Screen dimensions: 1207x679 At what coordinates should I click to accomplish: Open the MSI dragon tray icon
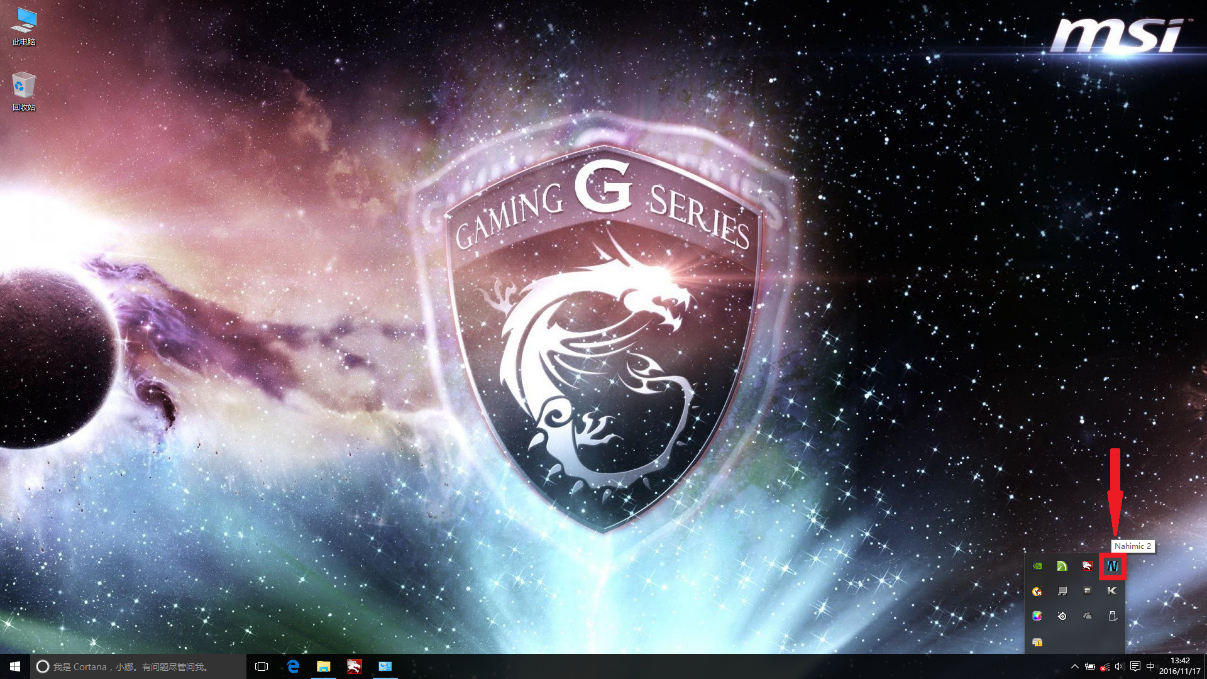pyautogui.click(x=1087, y=566)
